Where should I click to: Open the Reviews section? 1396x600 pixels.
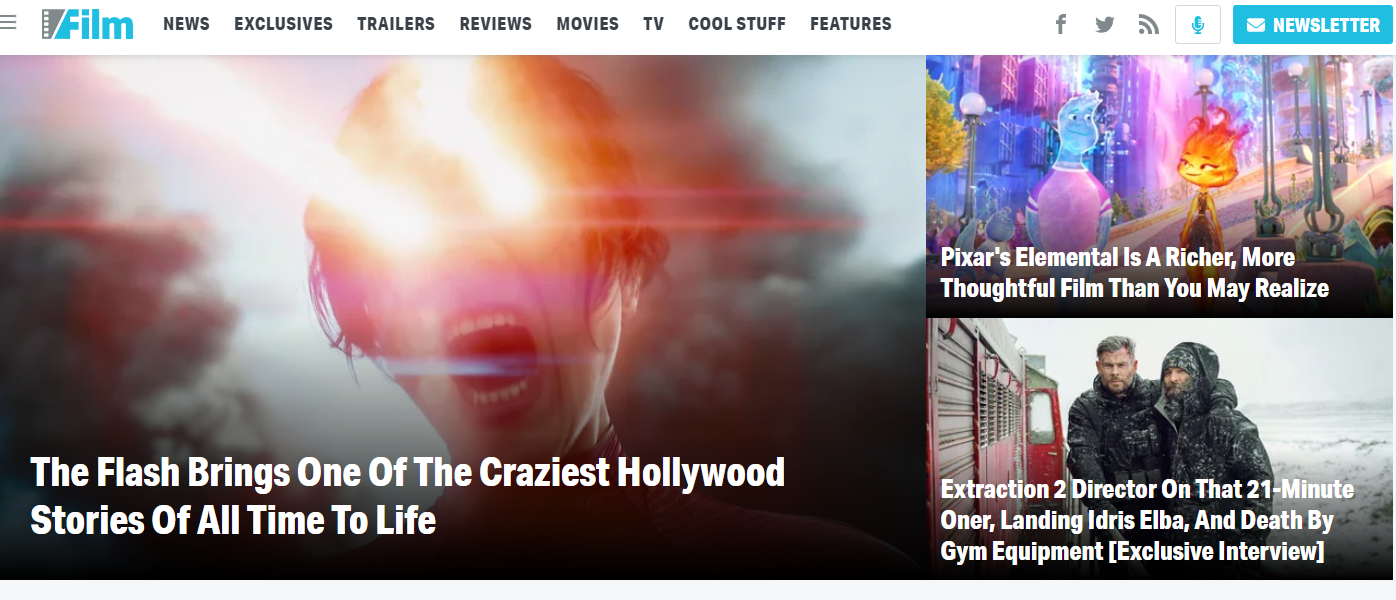[496, 24]
